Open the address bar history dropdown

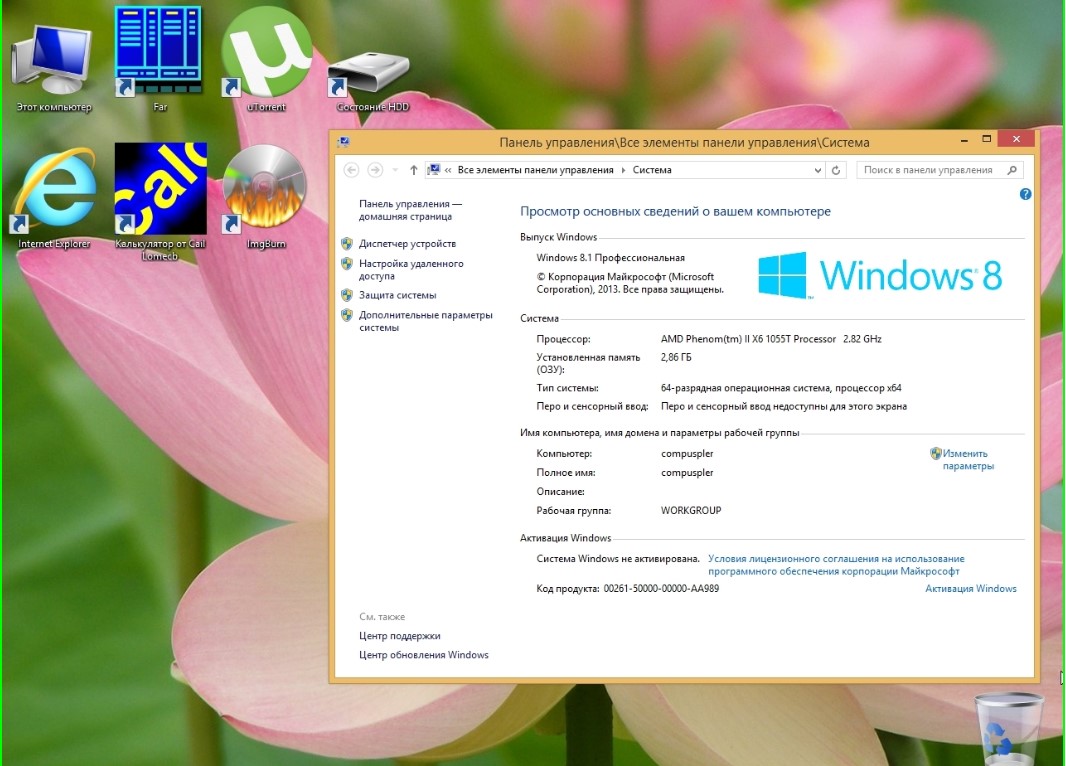[817, 170]
